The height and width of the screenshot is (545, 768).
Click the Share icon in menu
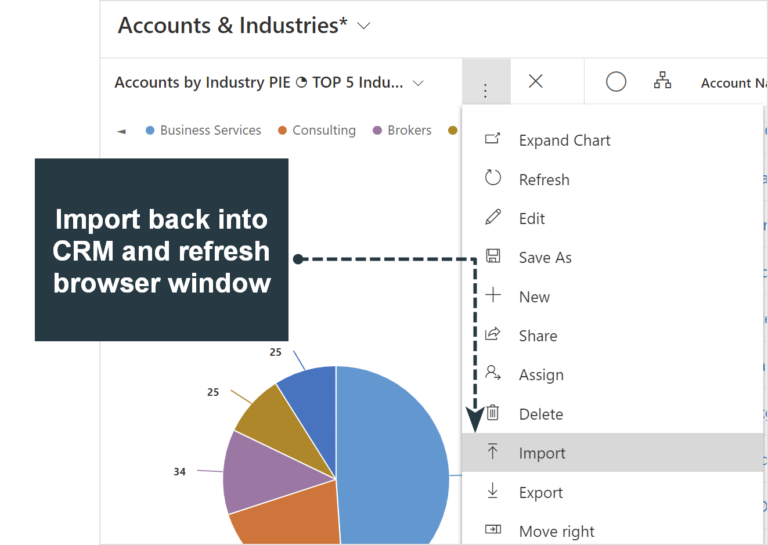tap(492, 335)
